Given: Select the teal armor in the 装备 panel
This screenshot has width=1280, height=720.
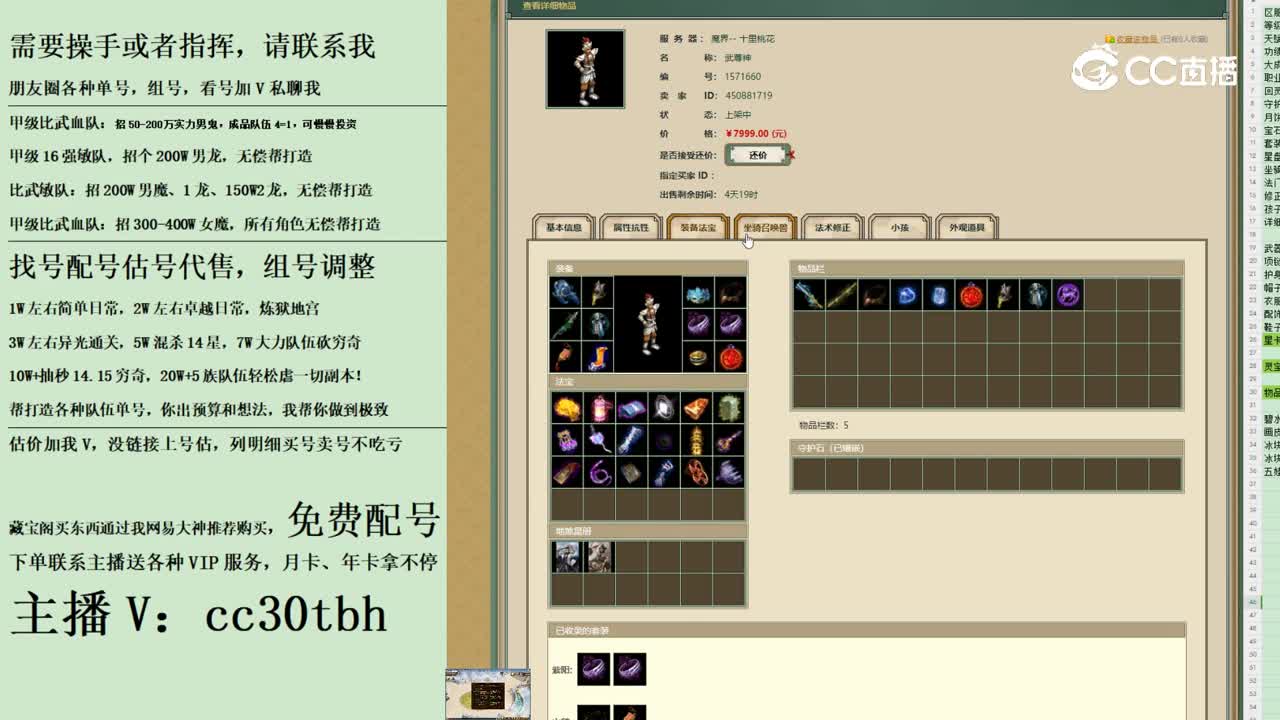Looking at the screenshot, I should click(598, 325).
